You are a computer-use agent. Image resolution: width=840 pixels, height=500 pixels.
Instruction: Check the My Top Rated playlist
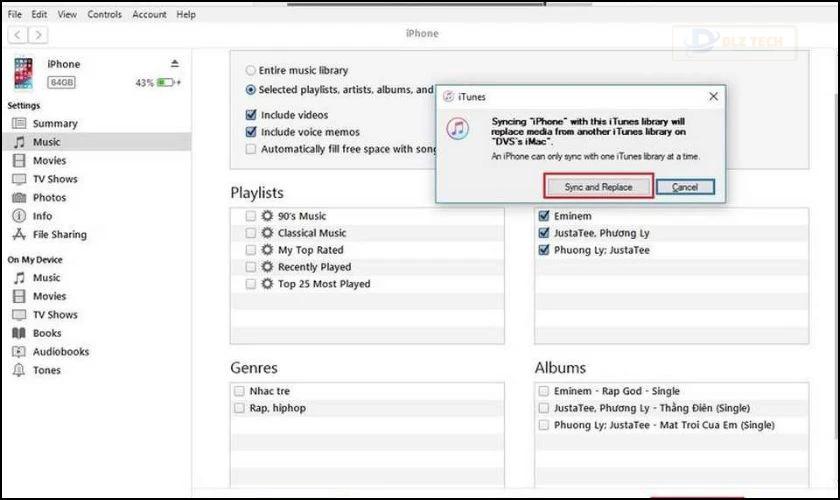point(251,250)
